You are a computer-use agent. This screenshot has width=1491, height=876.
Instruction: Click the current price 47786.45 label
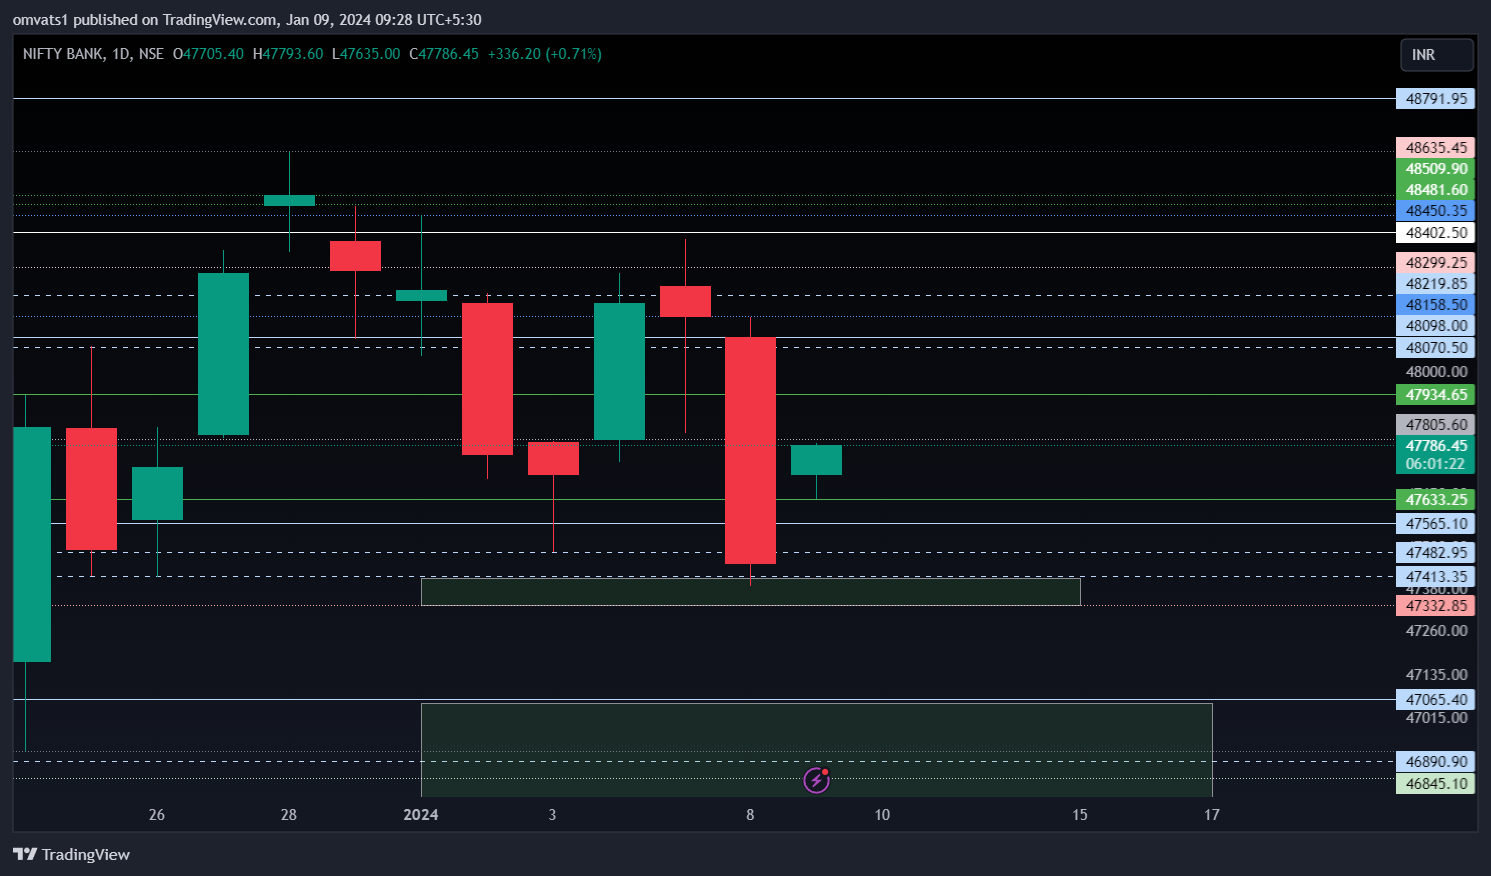pyautogui.click(x=1436, y=455)
